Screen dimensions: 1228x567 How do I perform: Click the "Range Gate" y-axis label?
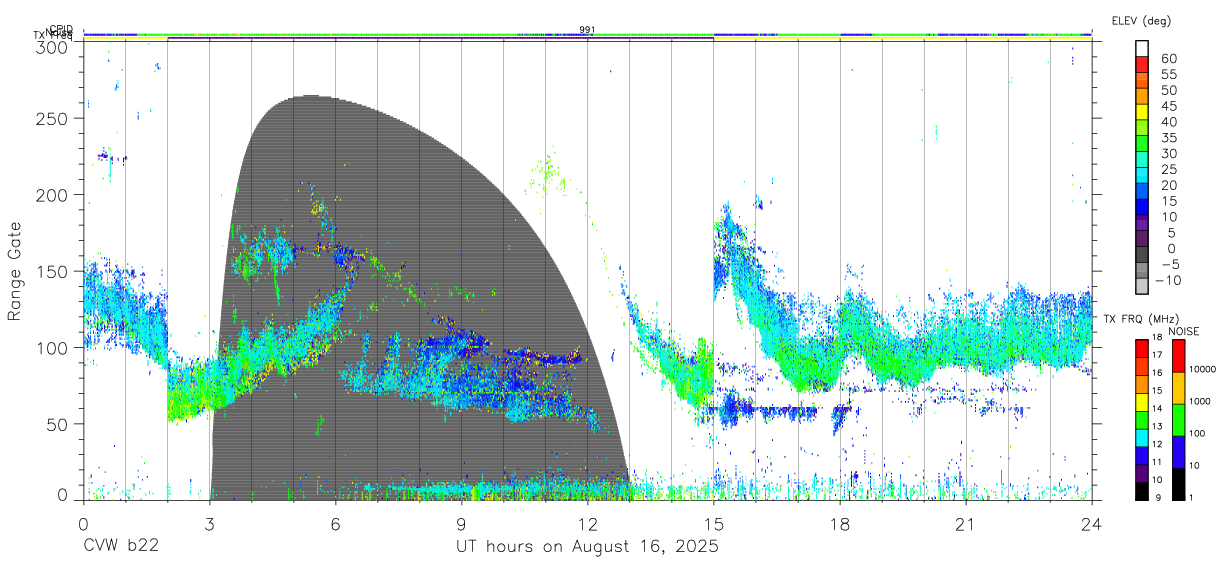click(15, 272)
